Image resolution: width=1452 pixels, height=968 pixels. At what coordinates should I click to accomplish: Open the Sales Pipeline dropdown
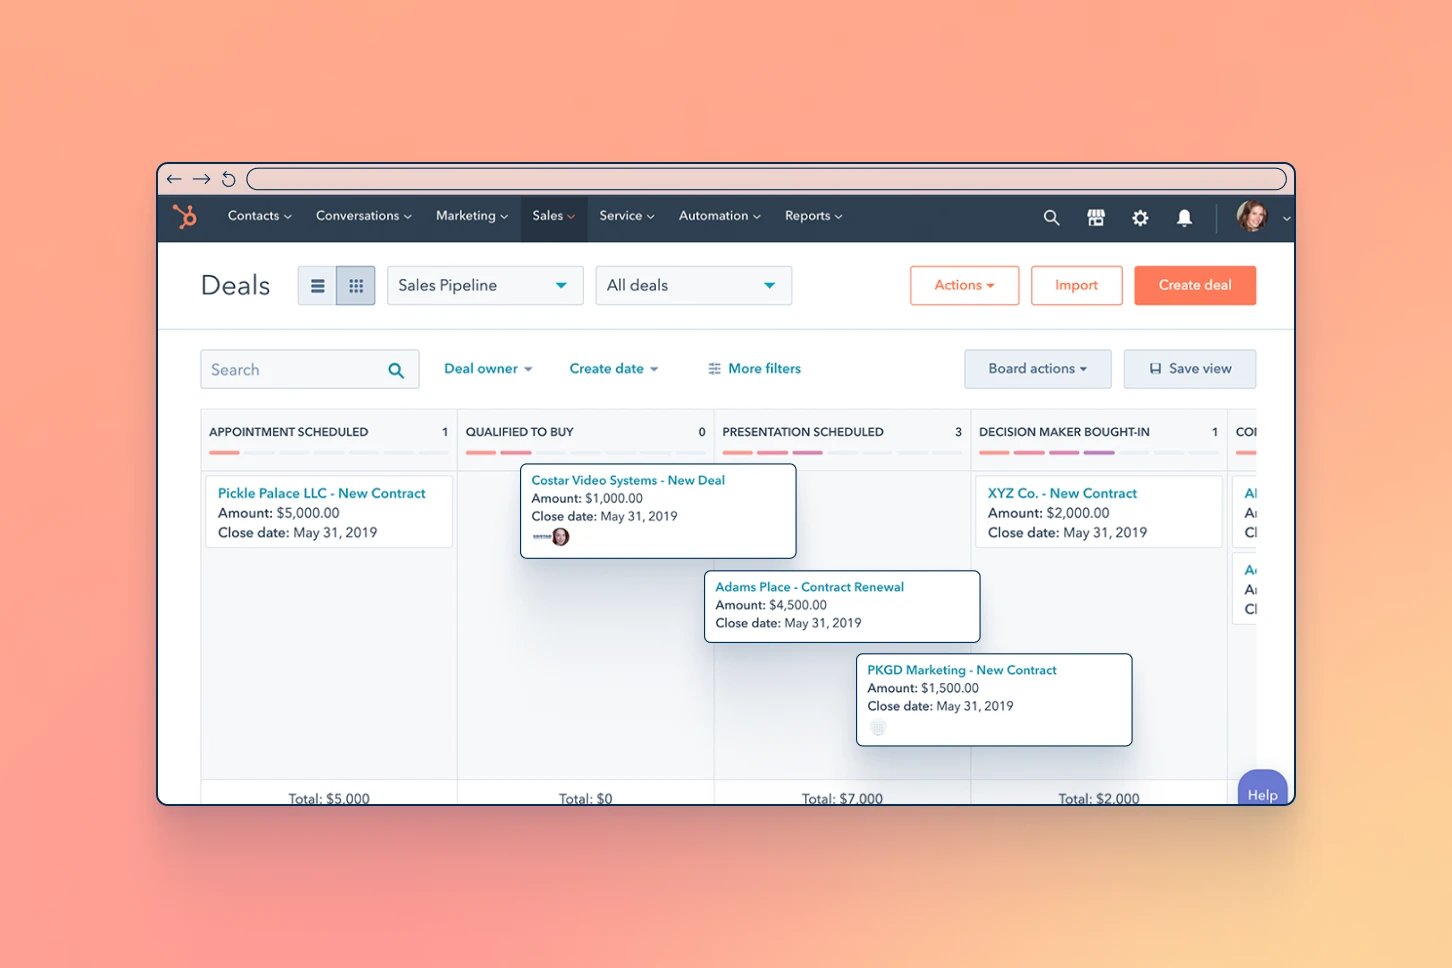485,286
